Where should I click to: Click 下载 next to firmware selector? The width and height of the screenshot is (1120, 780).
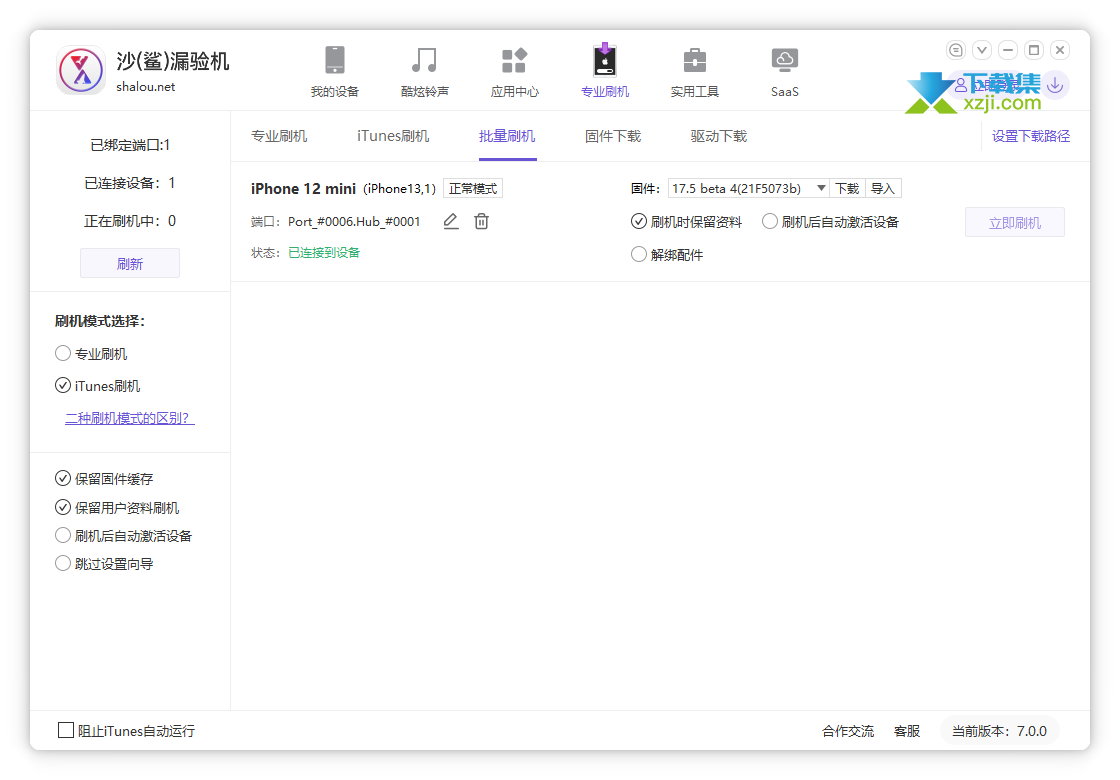click(847, 189)
